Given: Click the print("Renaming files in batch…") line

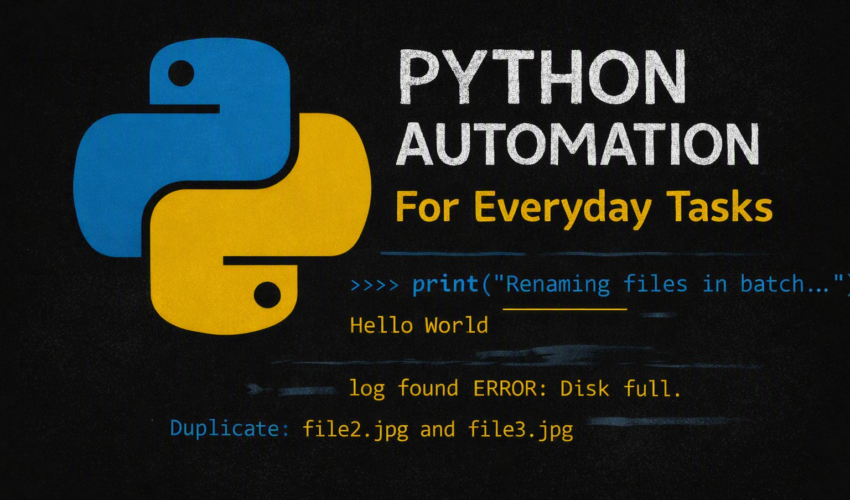Looking at the screenshot, I should 631,284.
